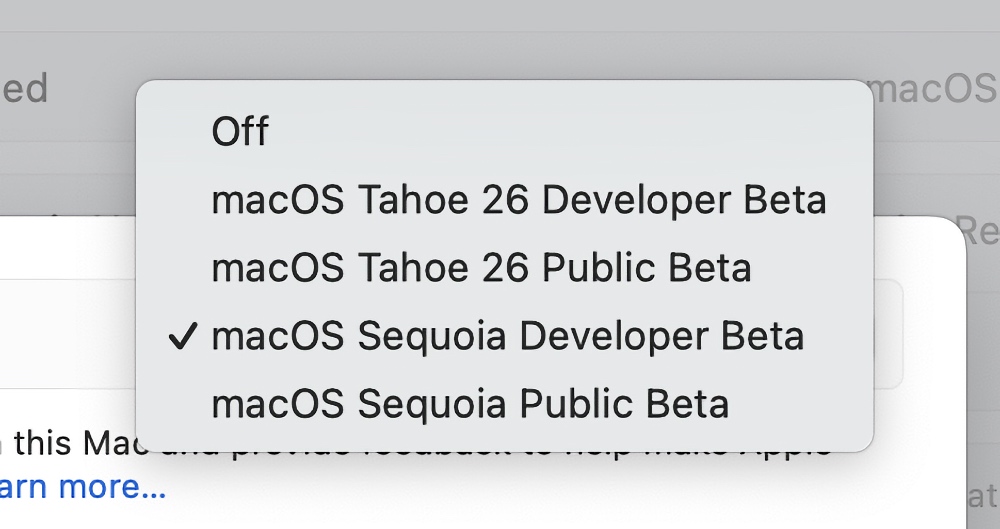The image size is (1000, 529).
Task: Select the checked macOS Sequoia Developer Beta
Action: (x=507, y=336)
